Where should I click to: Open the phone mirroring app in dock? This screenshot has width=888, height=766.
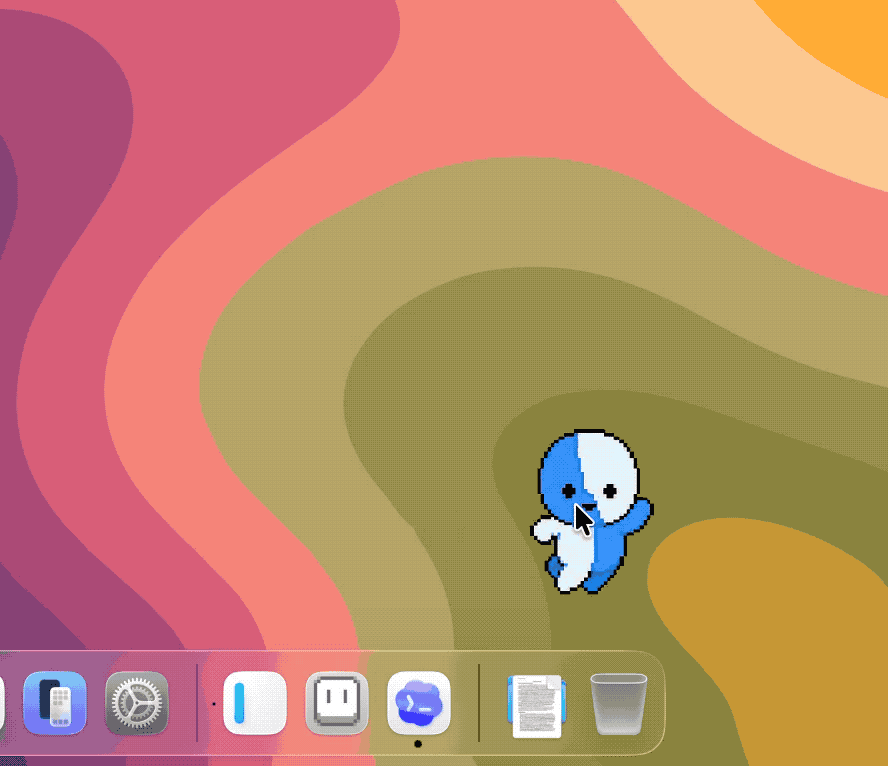point(55,703)
